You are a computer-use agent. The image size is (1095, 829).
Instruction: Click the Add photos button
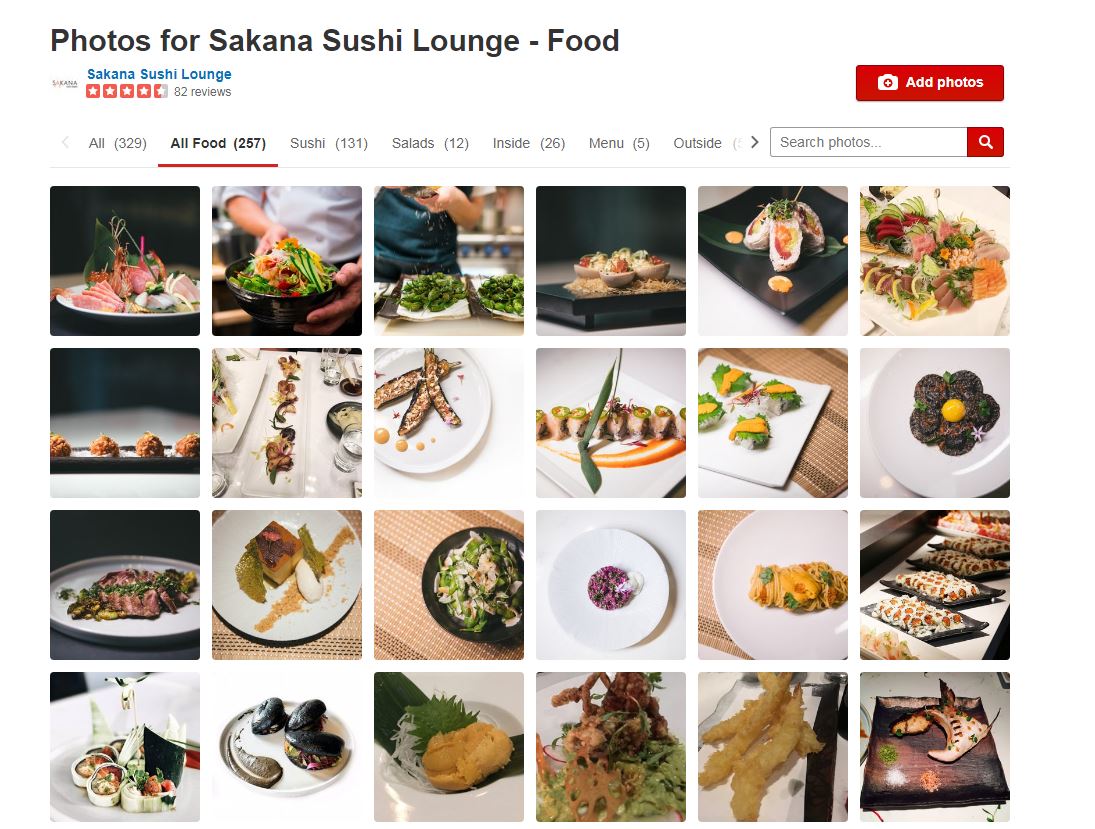click(929, 82)
